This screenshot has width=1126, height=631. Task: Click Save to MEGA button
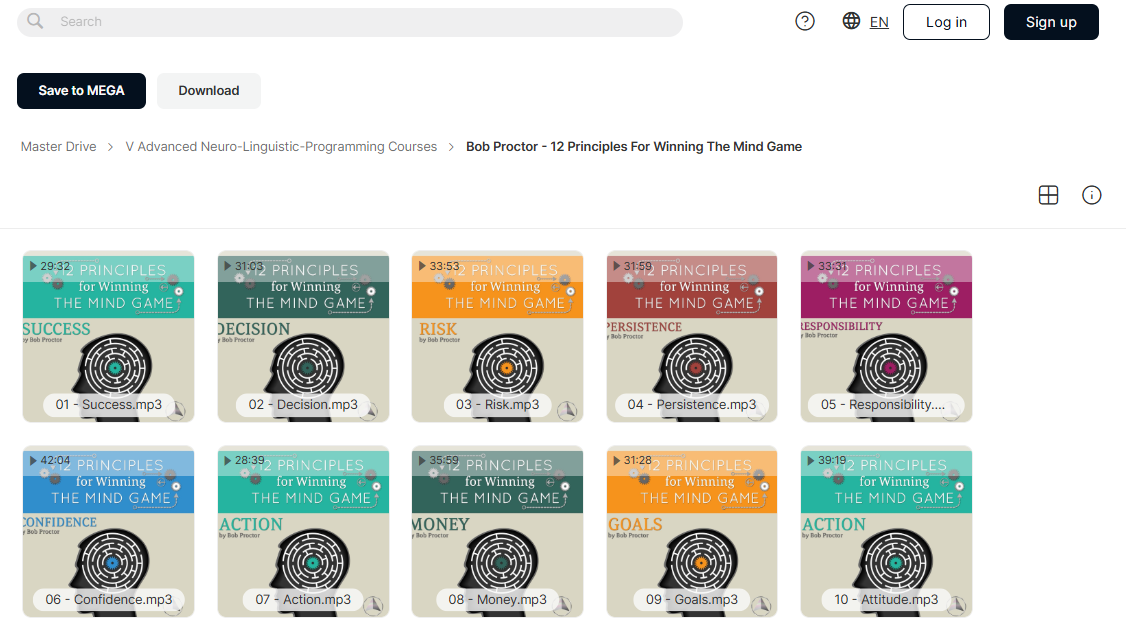(81, 90)
